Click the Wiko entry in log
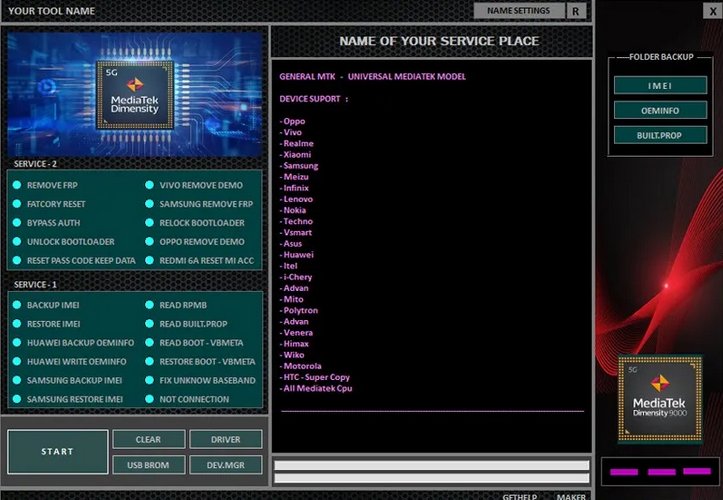The width and height of the screenshot is (723, 500). 292,355
